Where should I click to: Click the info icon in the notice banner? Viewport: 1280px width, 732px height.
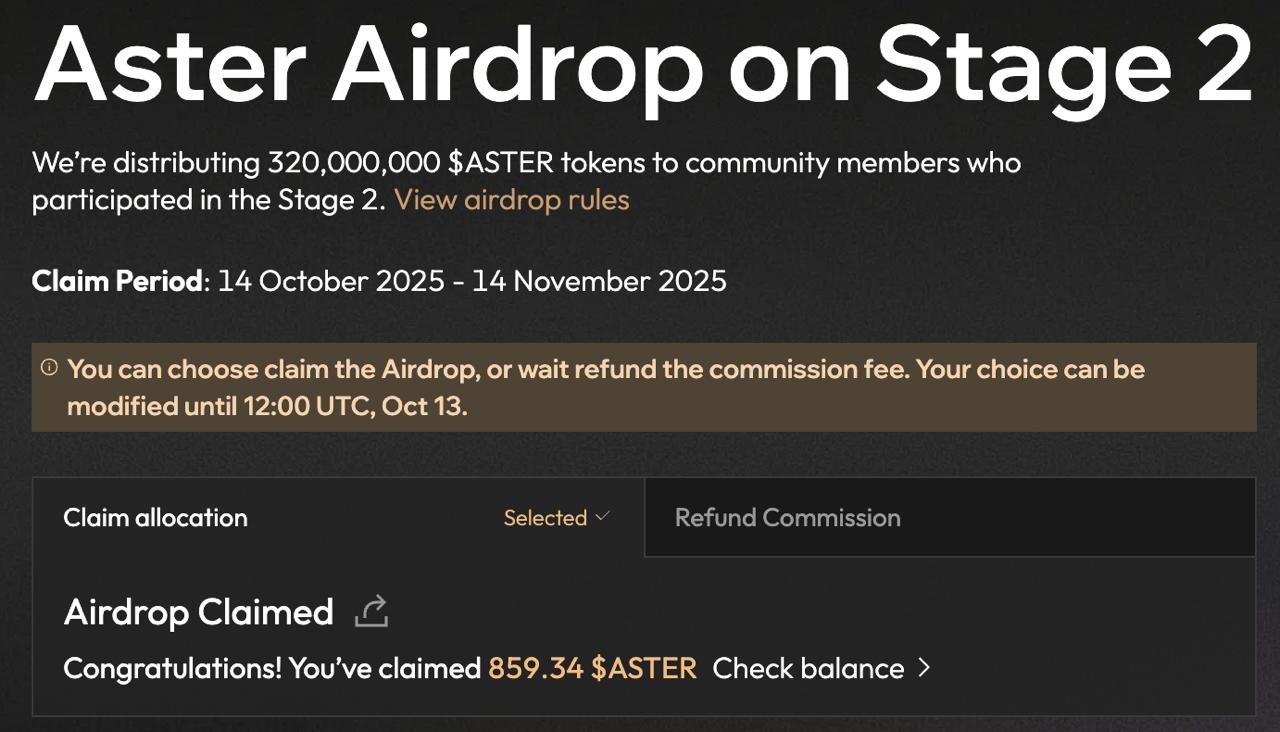click(x=49, y=368)
